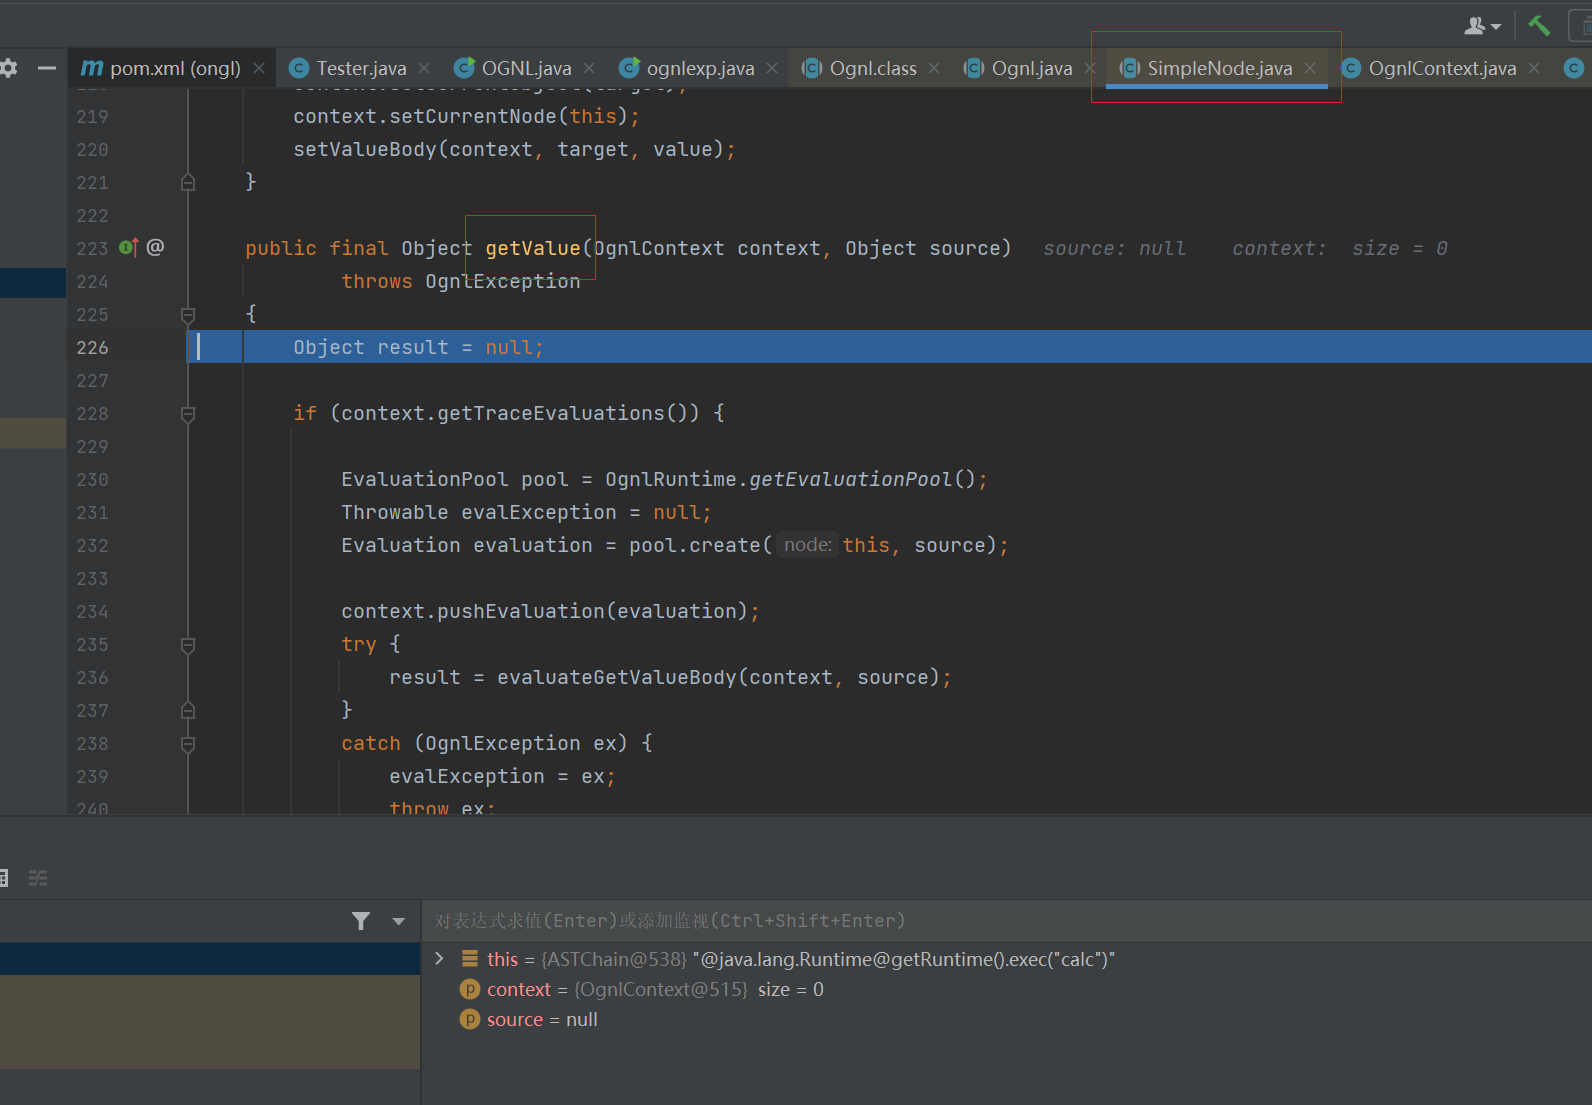Image resolution: width=1592 pixels, height=1105 pixels.
Task: Collapse the catch block fold at line 238
Action: [188, 744]
